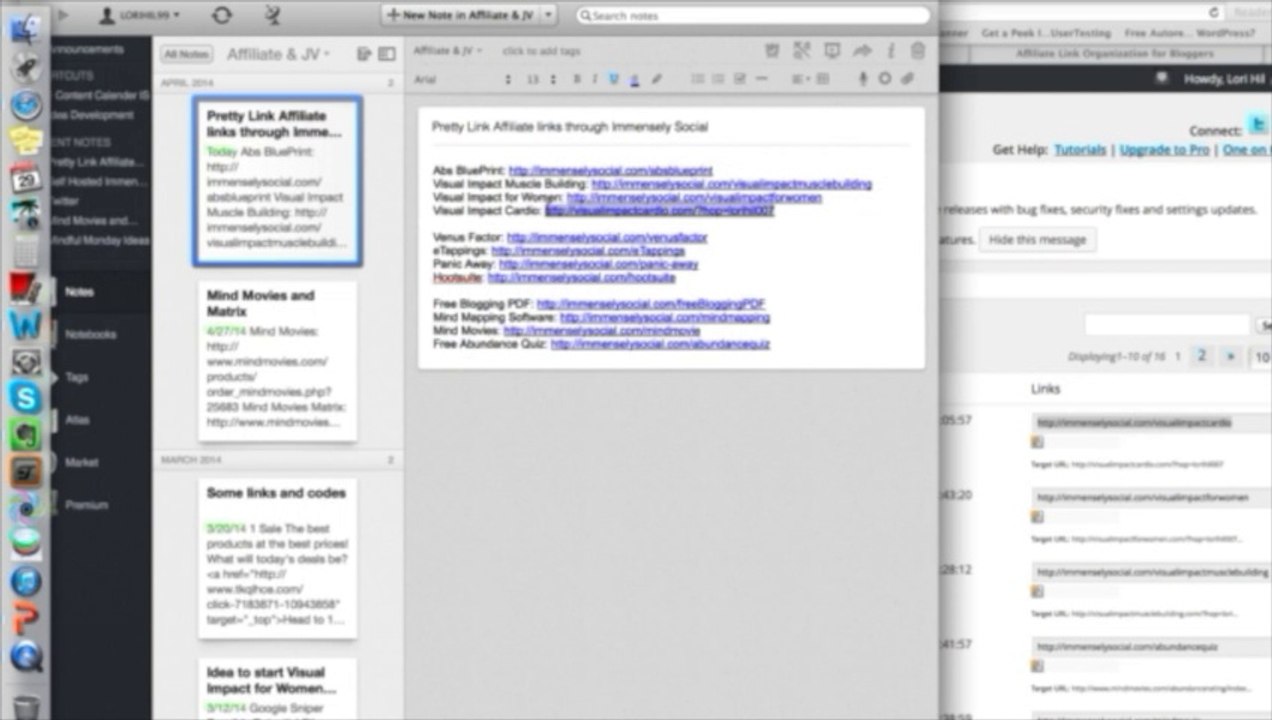
Task: Select Notes in the Evernote sidebar
Action: 79,292
